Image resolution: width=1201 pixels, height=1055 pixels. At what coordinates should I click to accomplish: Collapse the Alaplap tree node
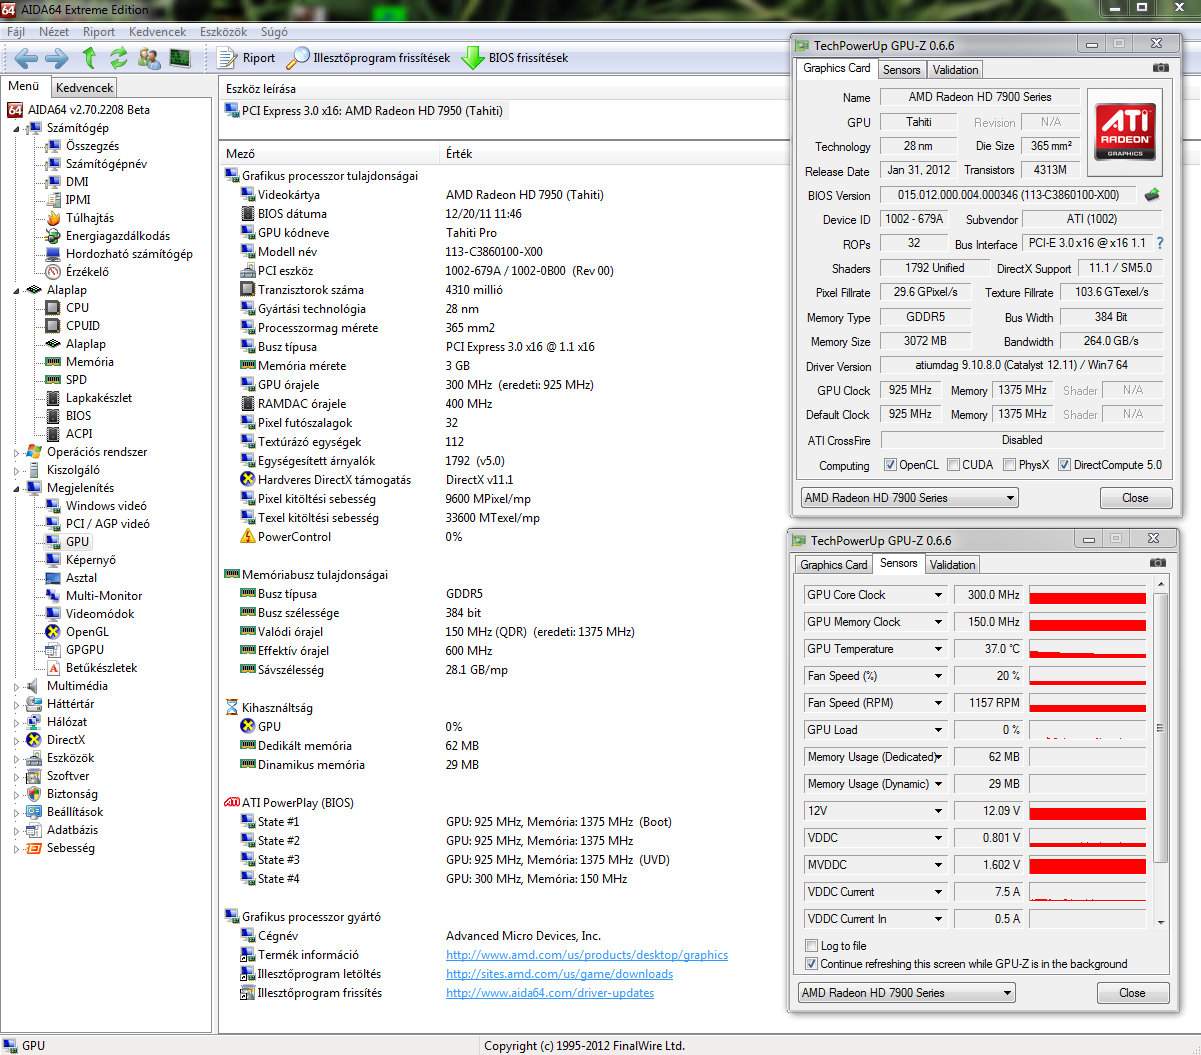click(17, 290)
